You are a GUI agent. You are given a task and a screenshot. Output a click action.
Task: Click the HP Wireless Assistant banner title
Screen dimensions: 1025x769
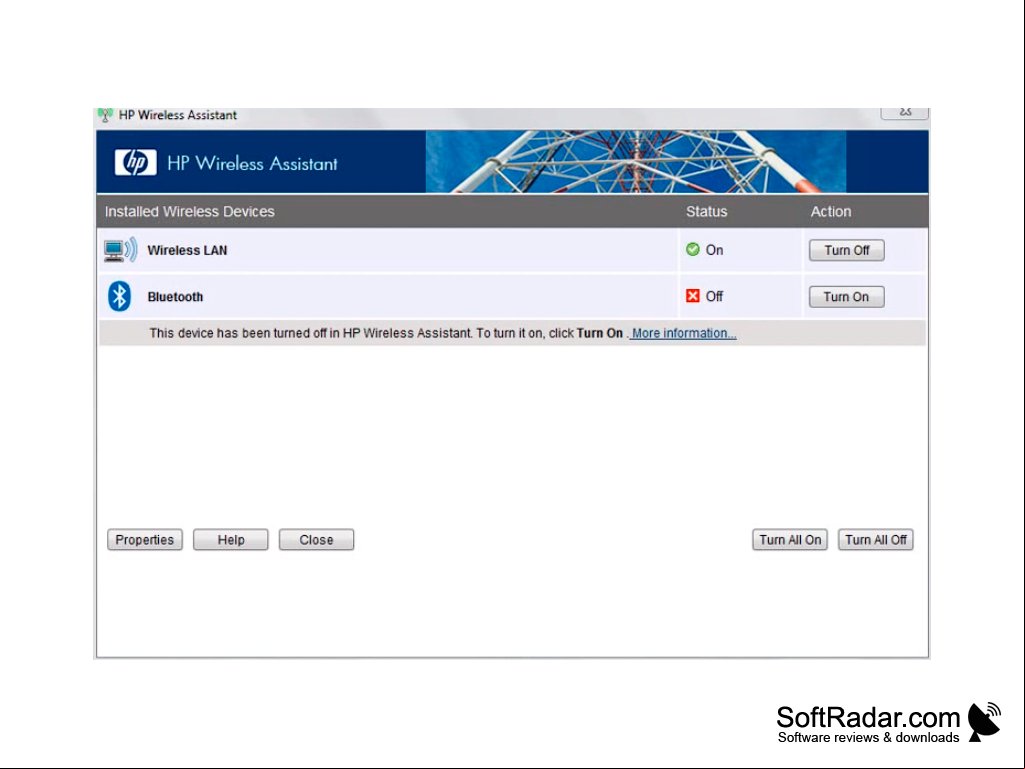(x=252, y=163)
